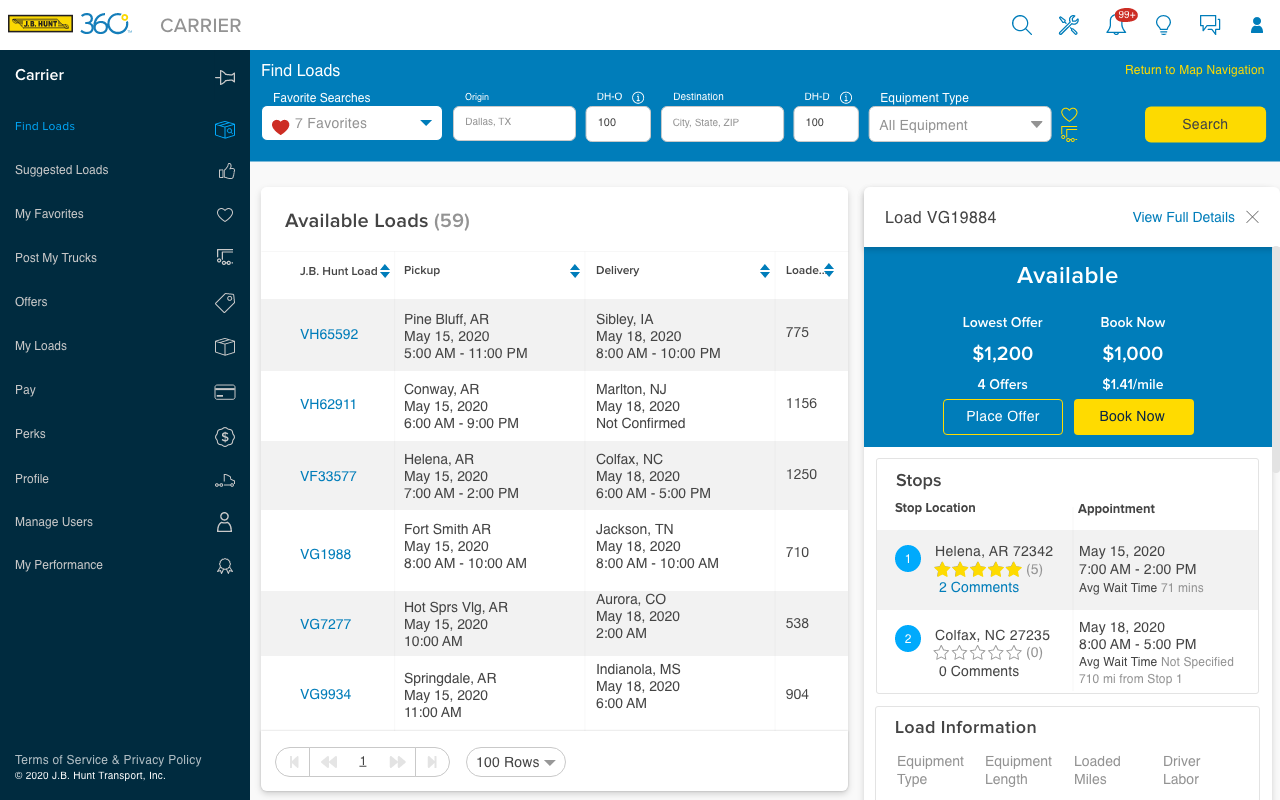
Task: Click the Place Offer button
Action: coord(1003,417)
